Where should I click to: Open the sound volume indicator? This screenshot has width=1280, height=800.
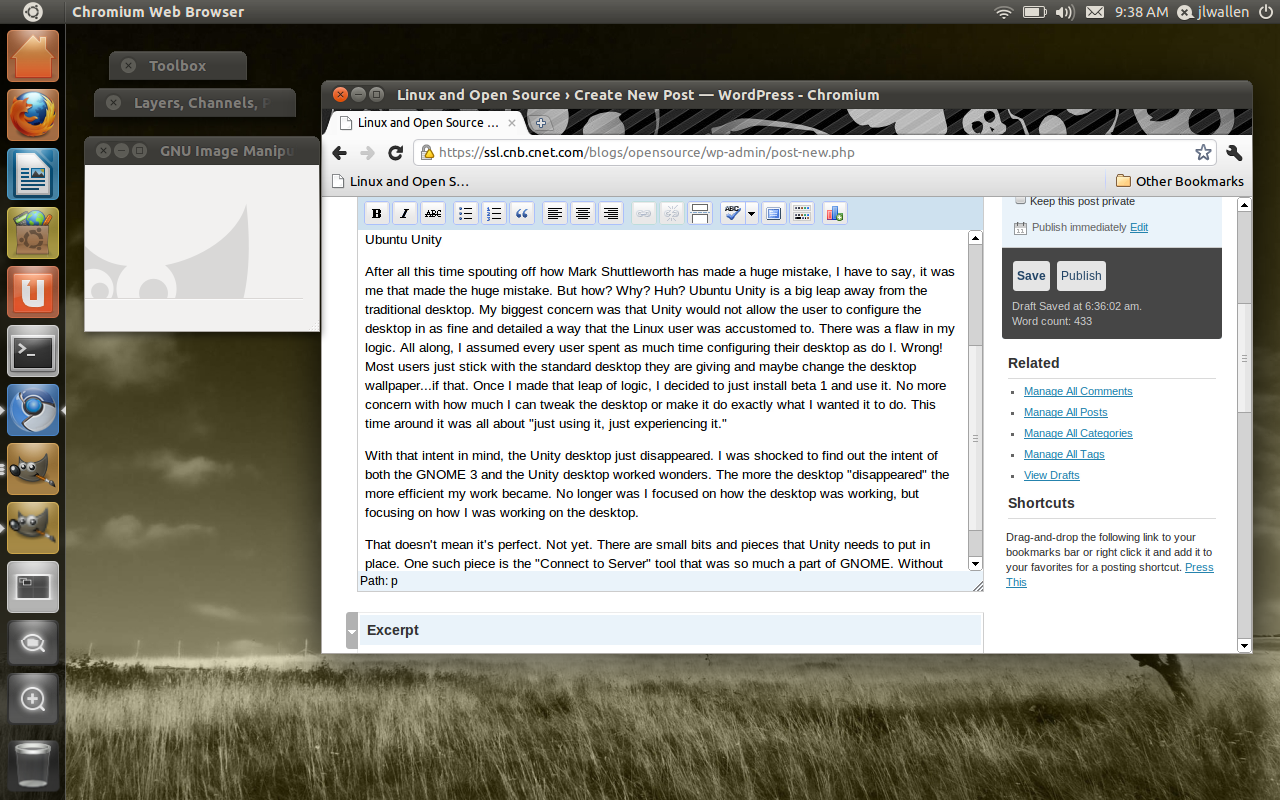[x=1064, y=12]
